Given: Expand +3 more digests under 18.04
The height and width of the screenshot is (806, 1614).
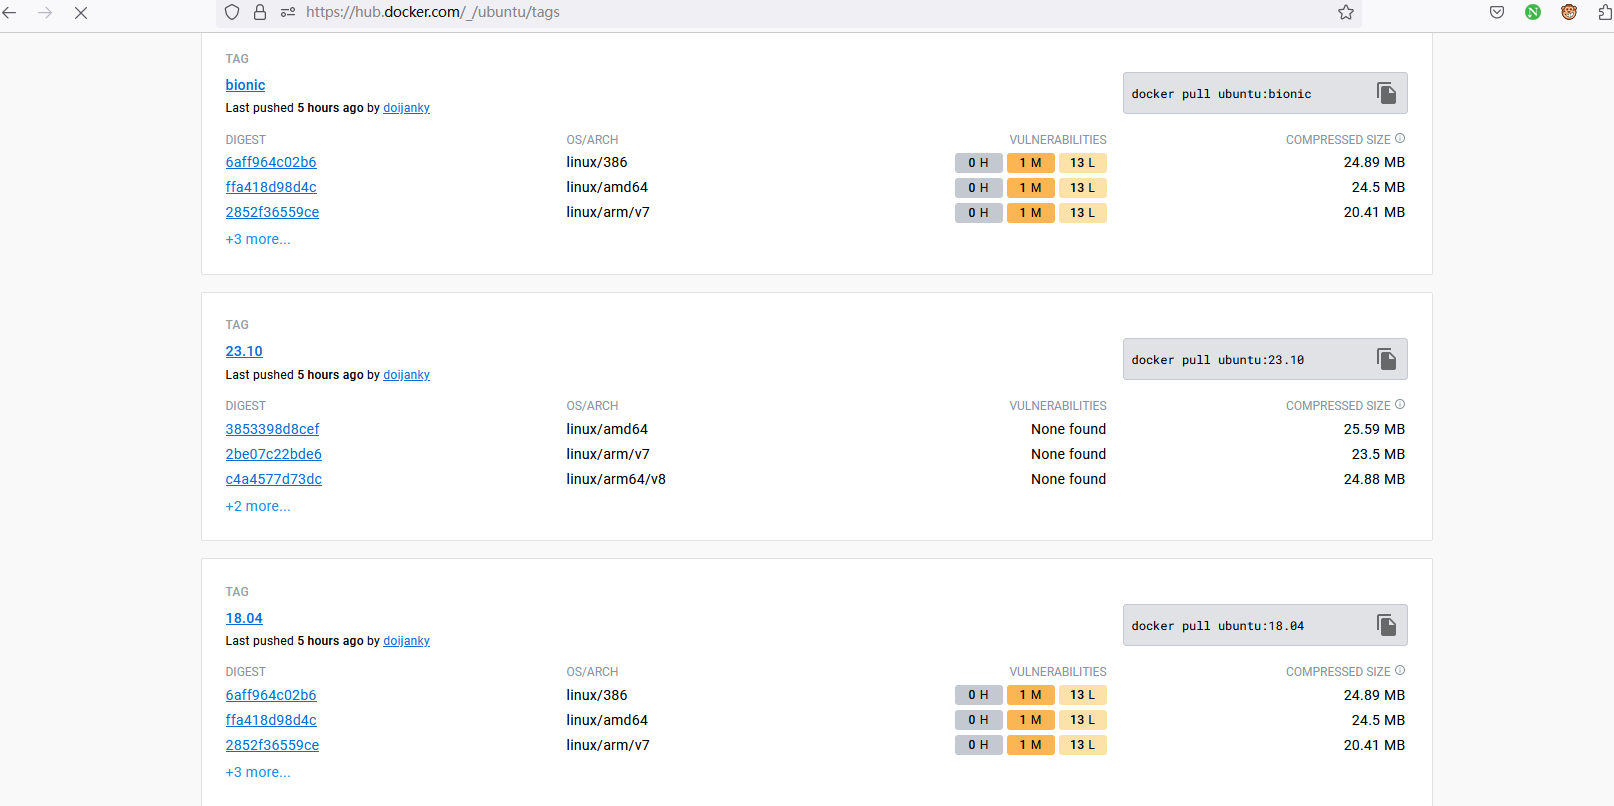Looking at the screenshot, I should (x=258, y=772).
